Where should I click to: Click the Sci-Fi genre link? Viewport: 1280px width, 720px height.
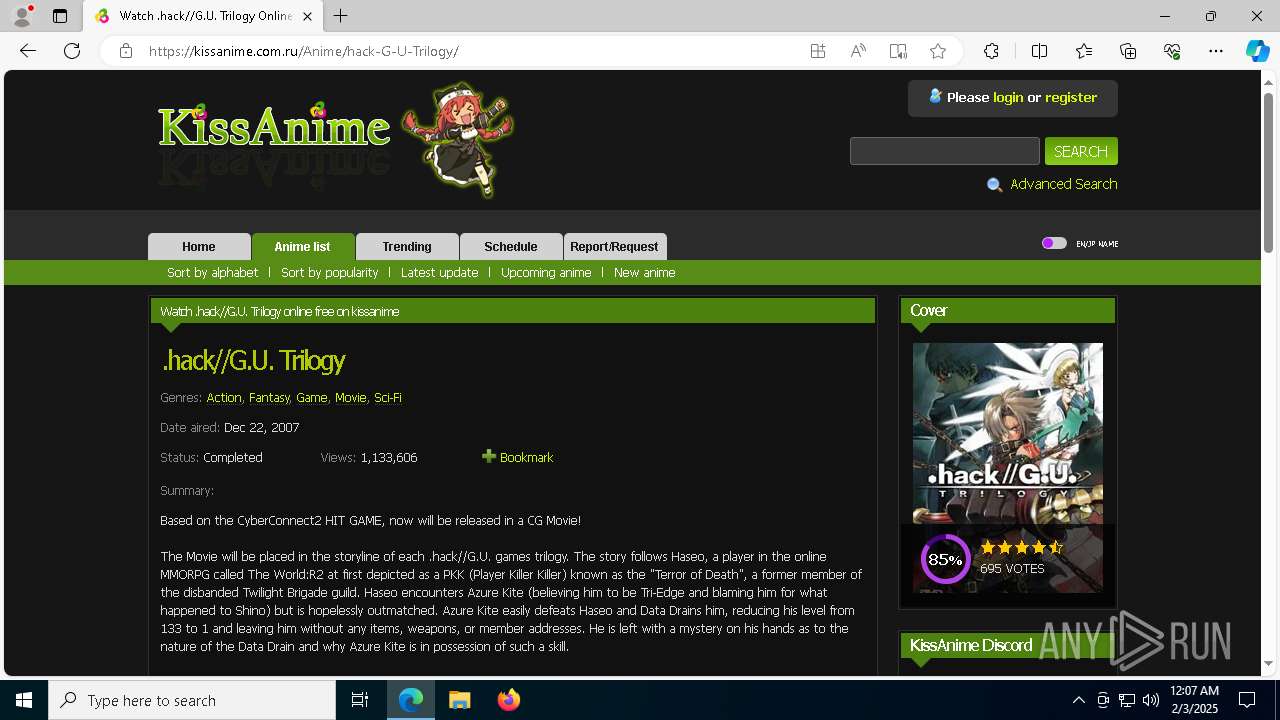tap(388, 397)
